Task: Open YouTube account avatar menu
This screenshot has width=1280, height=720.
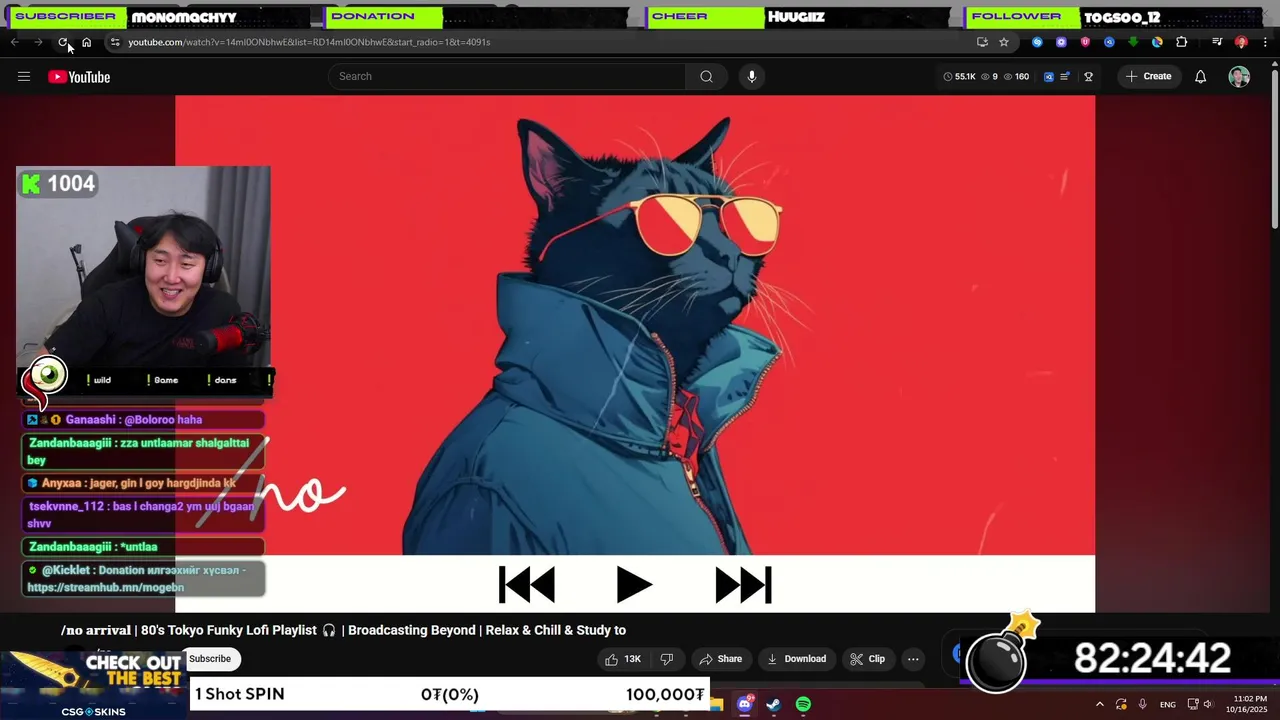Action: [x=1239, y=77]
